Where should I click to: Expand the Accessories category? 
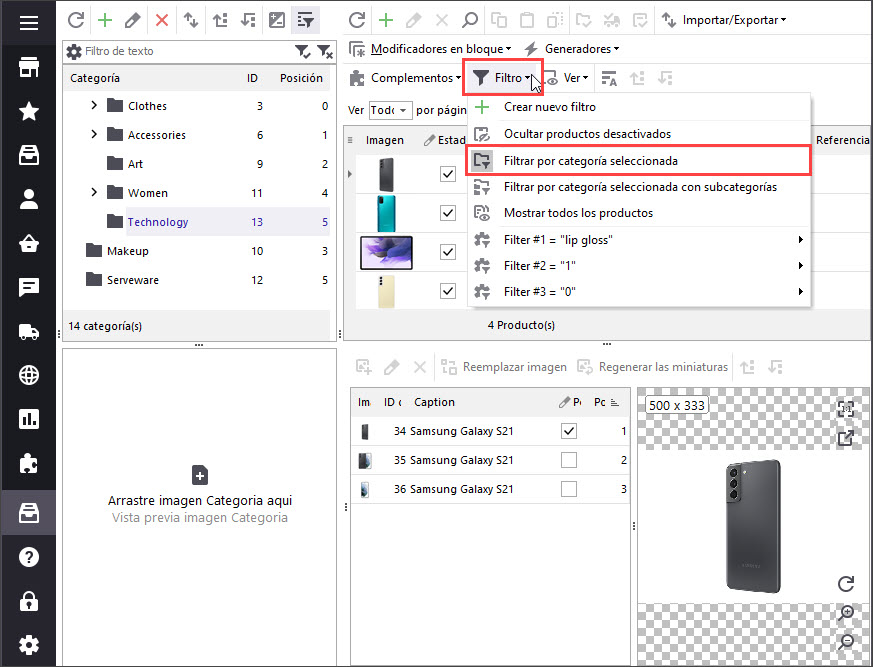point(94,134)
